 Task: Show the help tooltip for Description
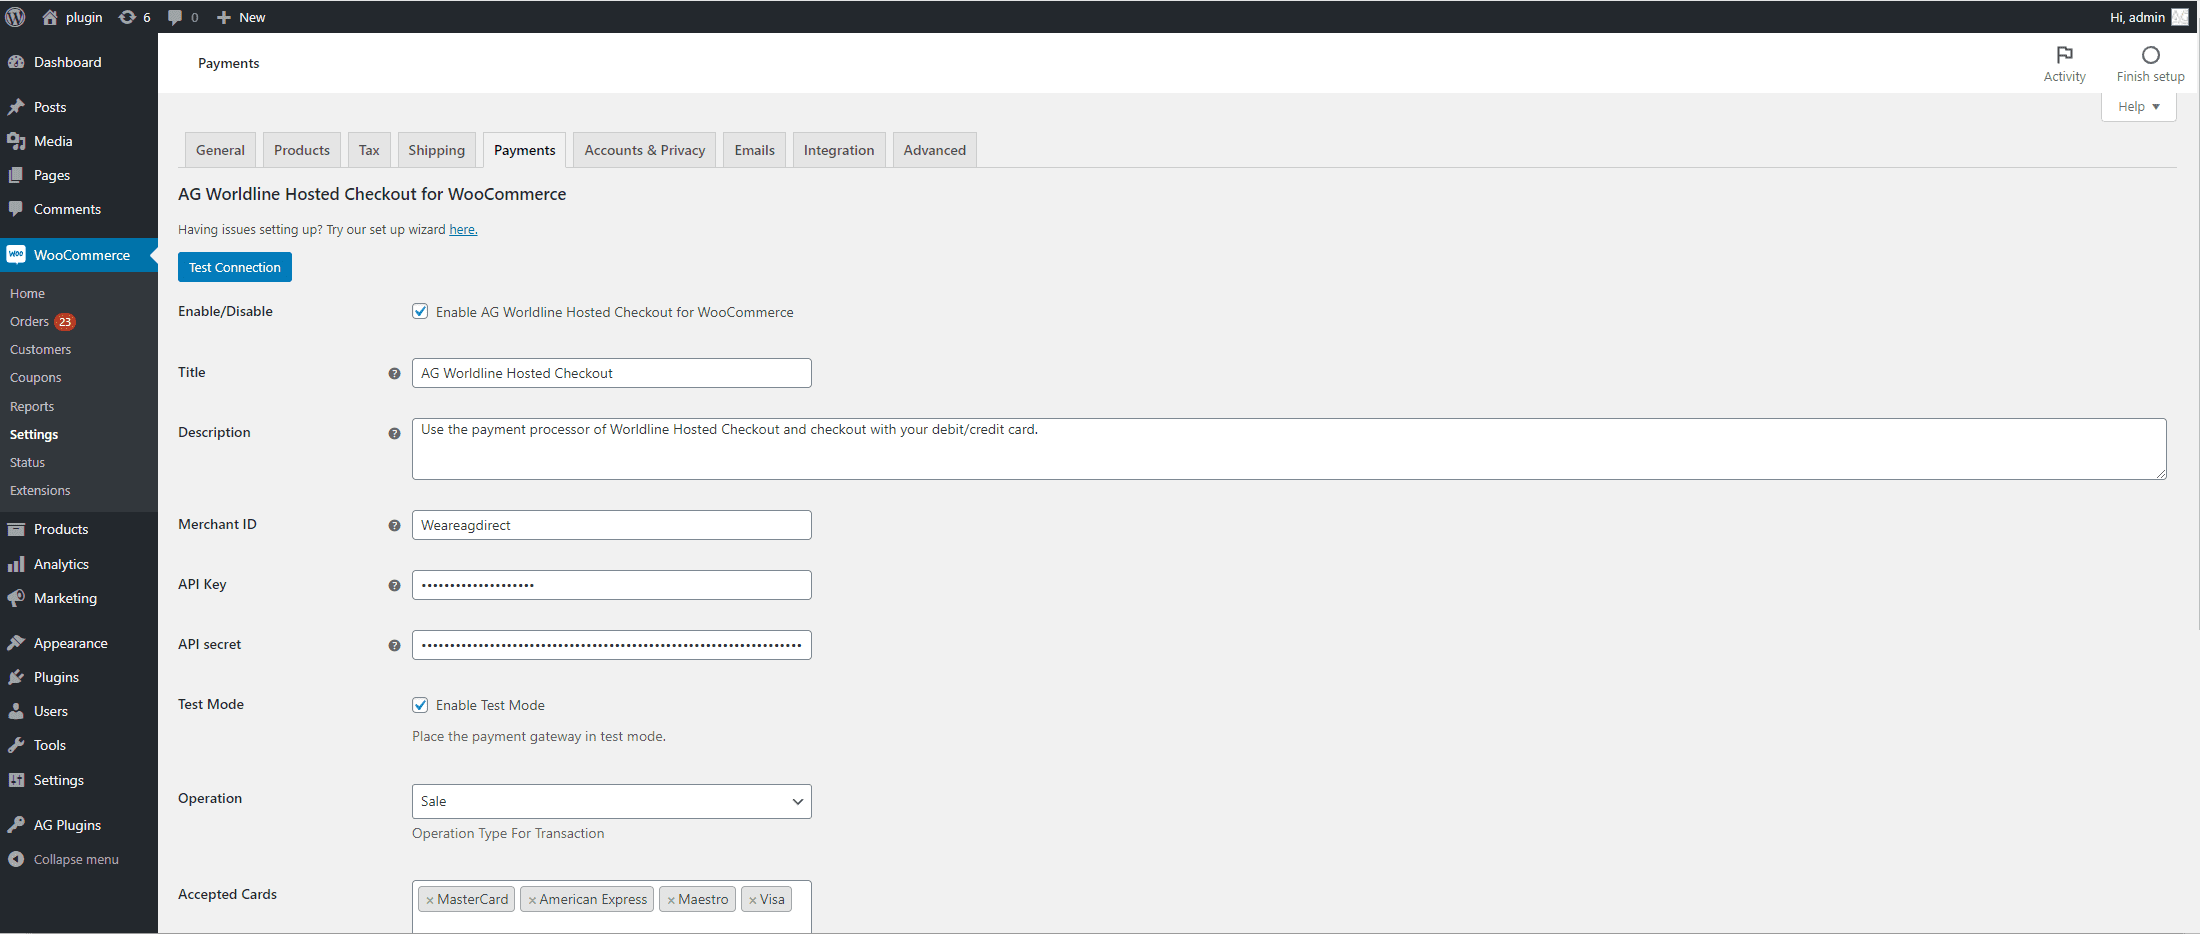(x=394, y=433)
